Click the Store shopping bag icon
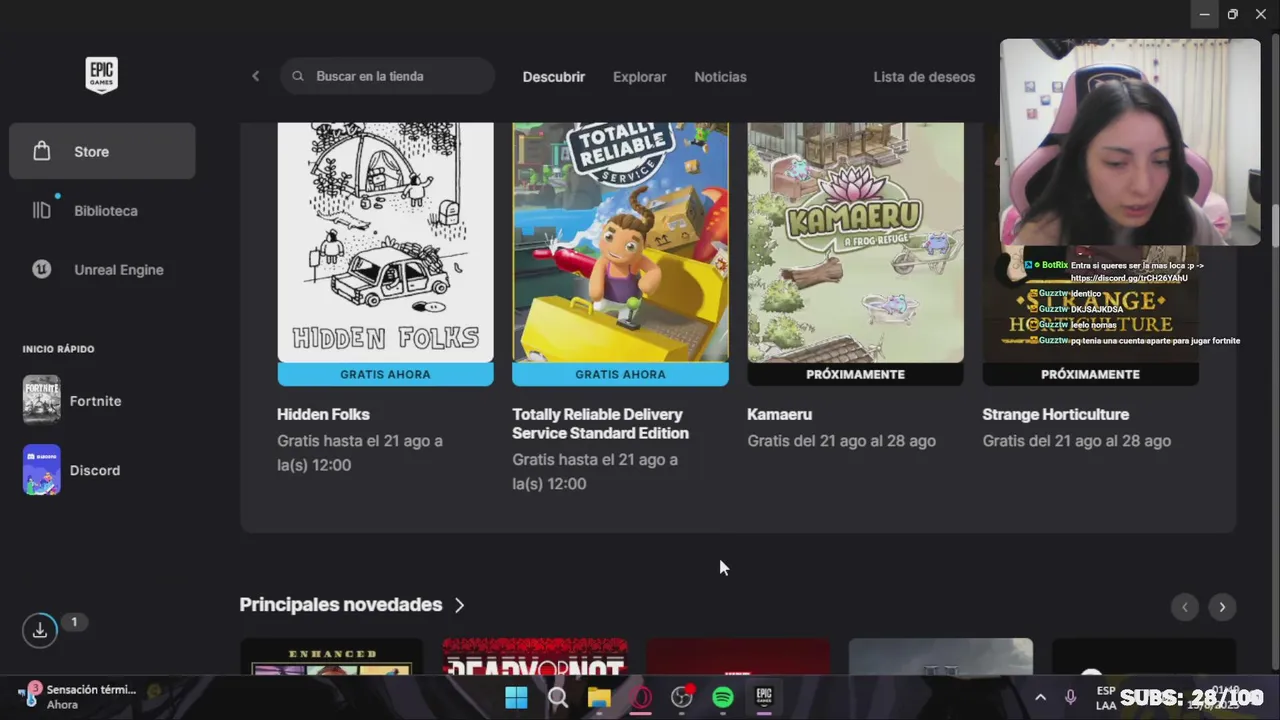This screenshot has height=720, width=1280. pyautogui.click(x=41, y=151)
